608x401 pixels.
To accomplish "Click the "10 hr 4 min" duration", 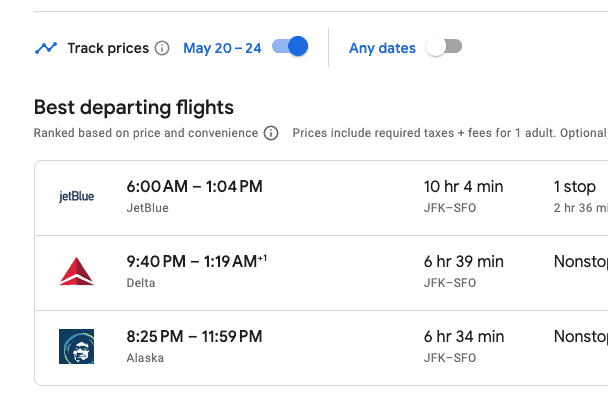I will [464, 186].
